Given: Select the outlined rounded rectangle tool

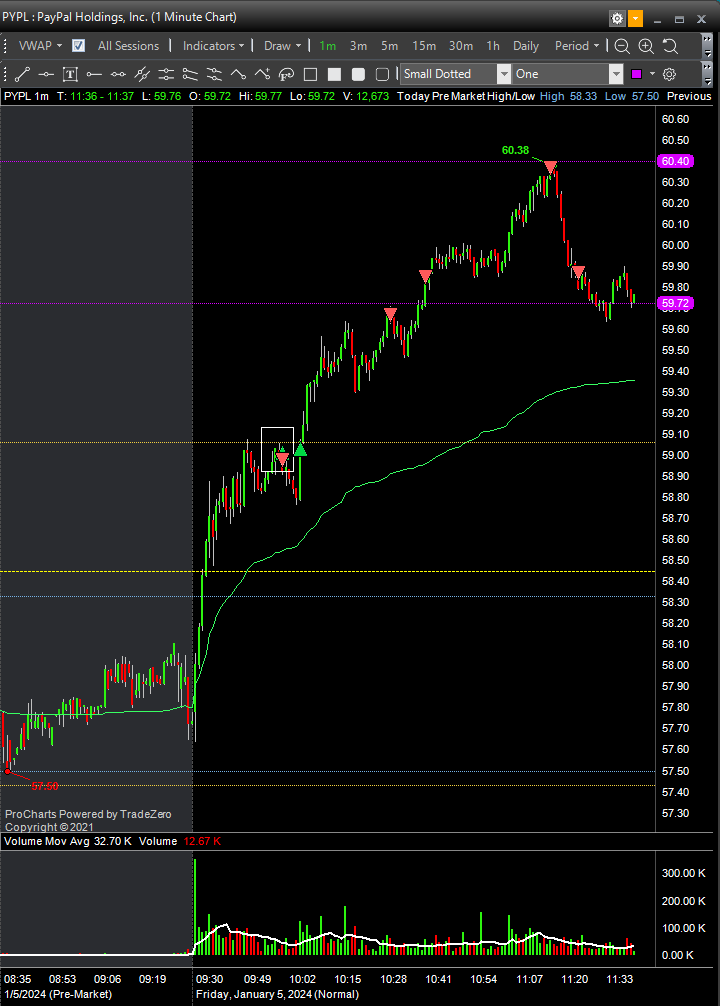Looking at the screenshot, I should coord(382,74).
